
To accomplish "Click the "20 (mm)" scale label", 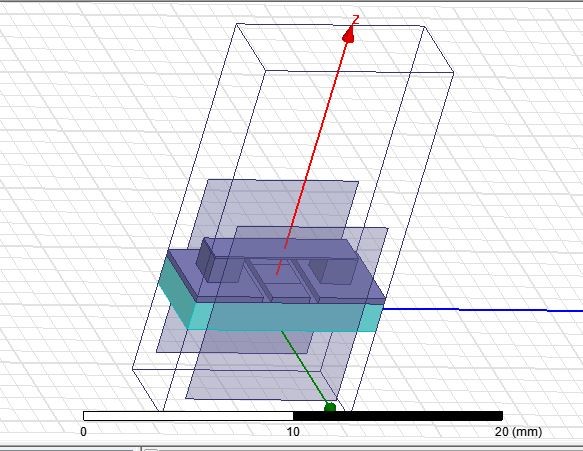I will 518,432.
